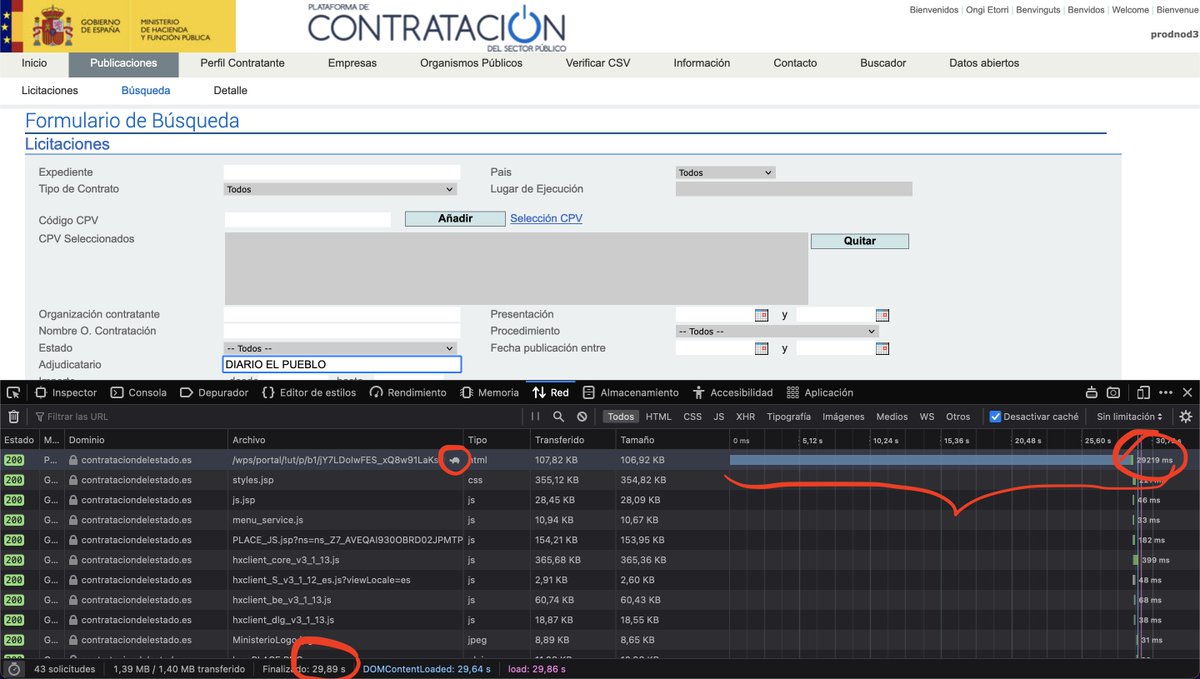Take screenshot with devtools camera icon
Image resolution: width=1200 pixels, height=679 pixels.
coord(1114,393)
